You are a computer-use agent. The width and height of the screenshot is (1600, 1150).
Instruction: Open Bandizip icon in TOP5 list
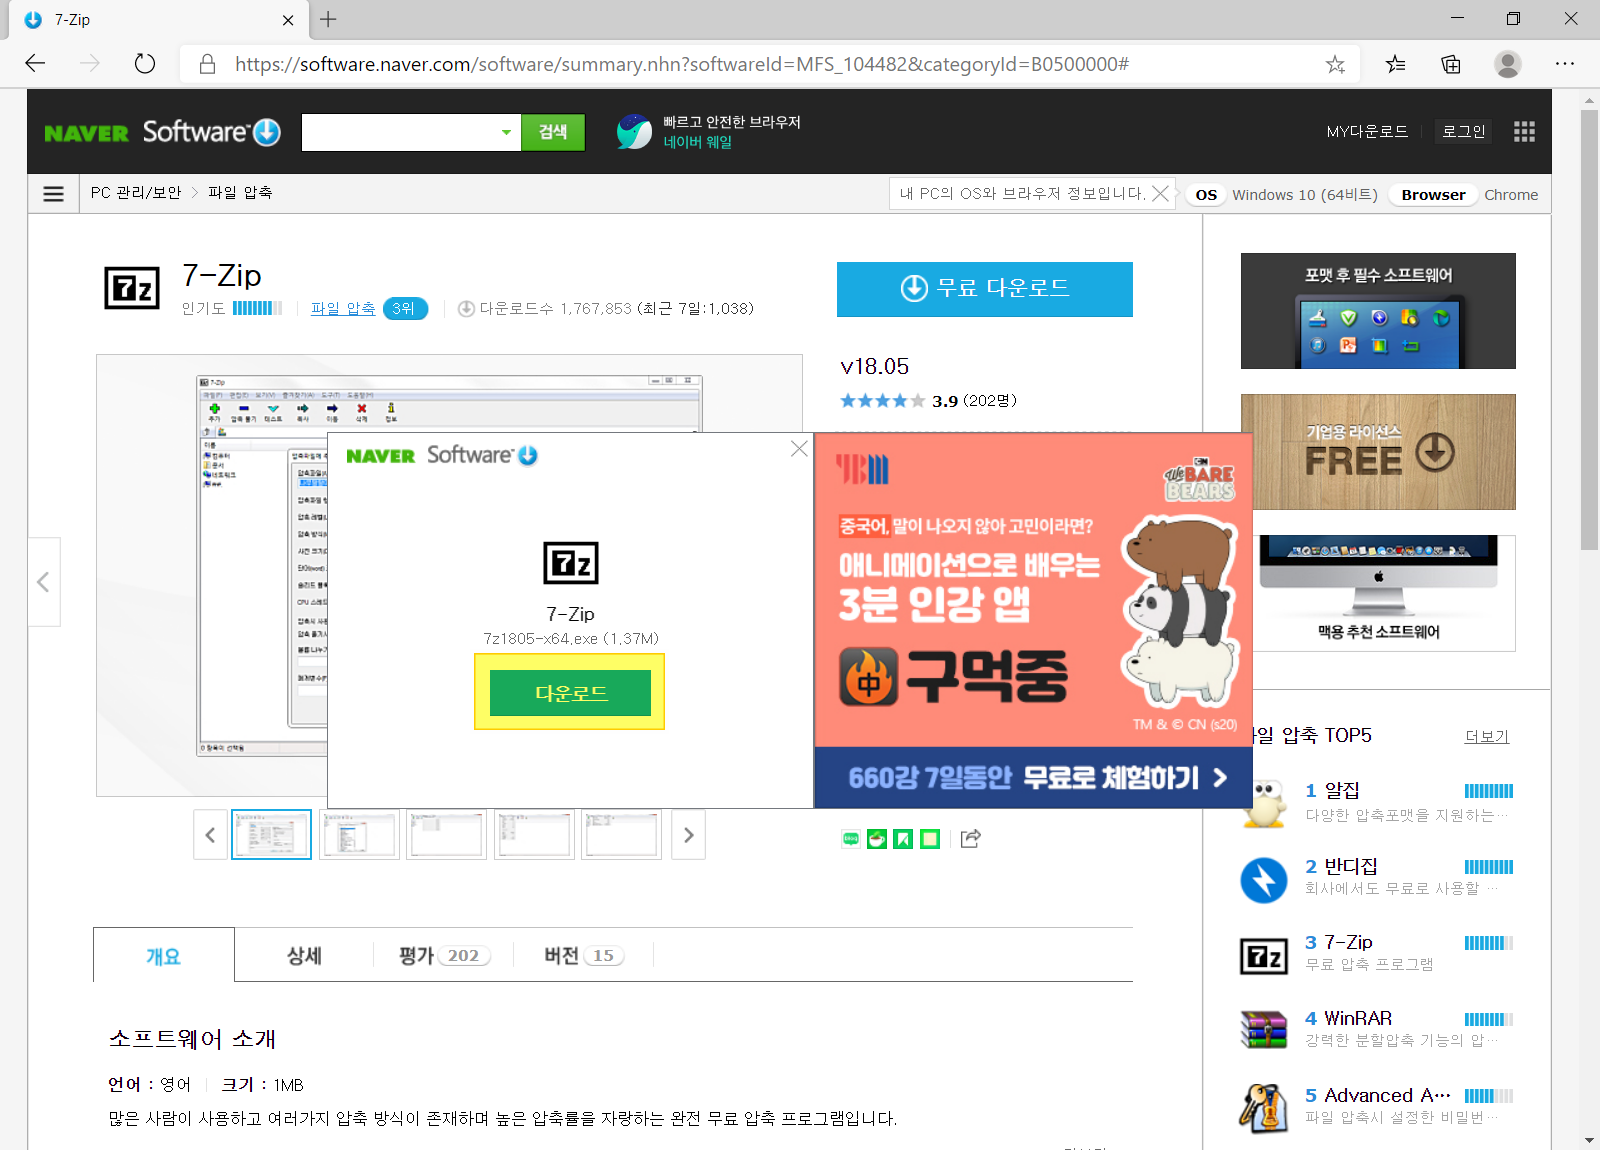pos(1264,880)
